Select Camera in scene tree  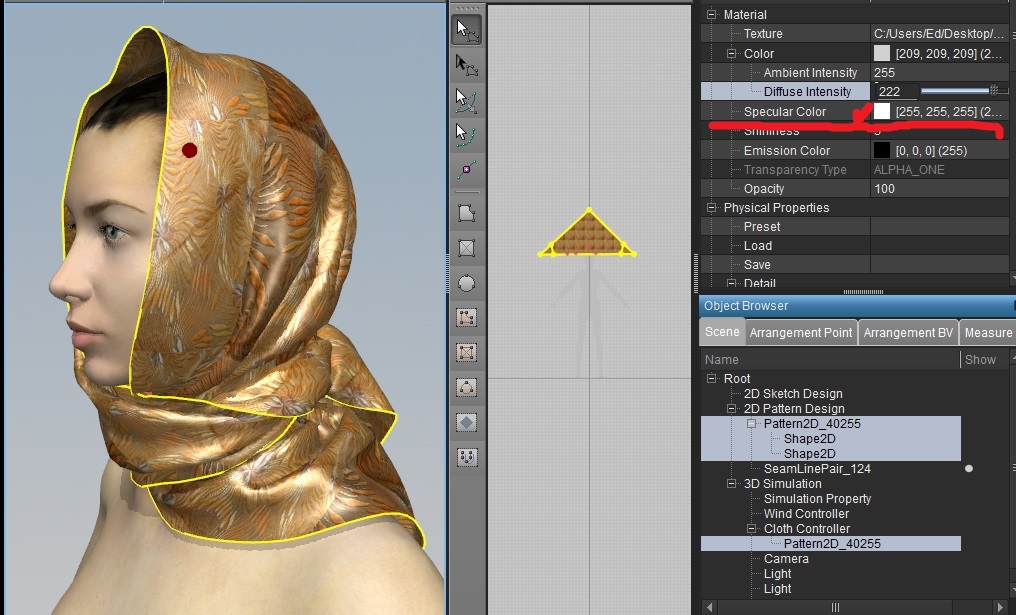coord(786,559)
